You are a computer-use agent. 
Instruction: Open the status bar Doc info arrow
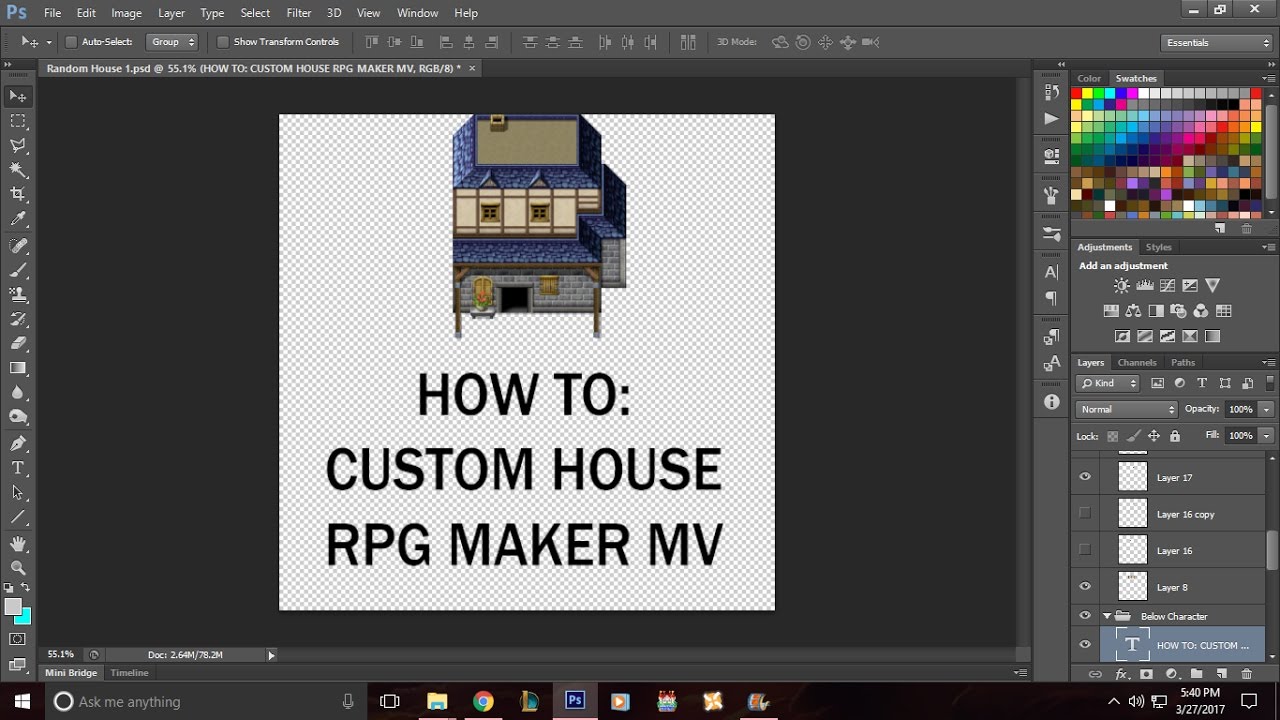(x=271, y=655)
